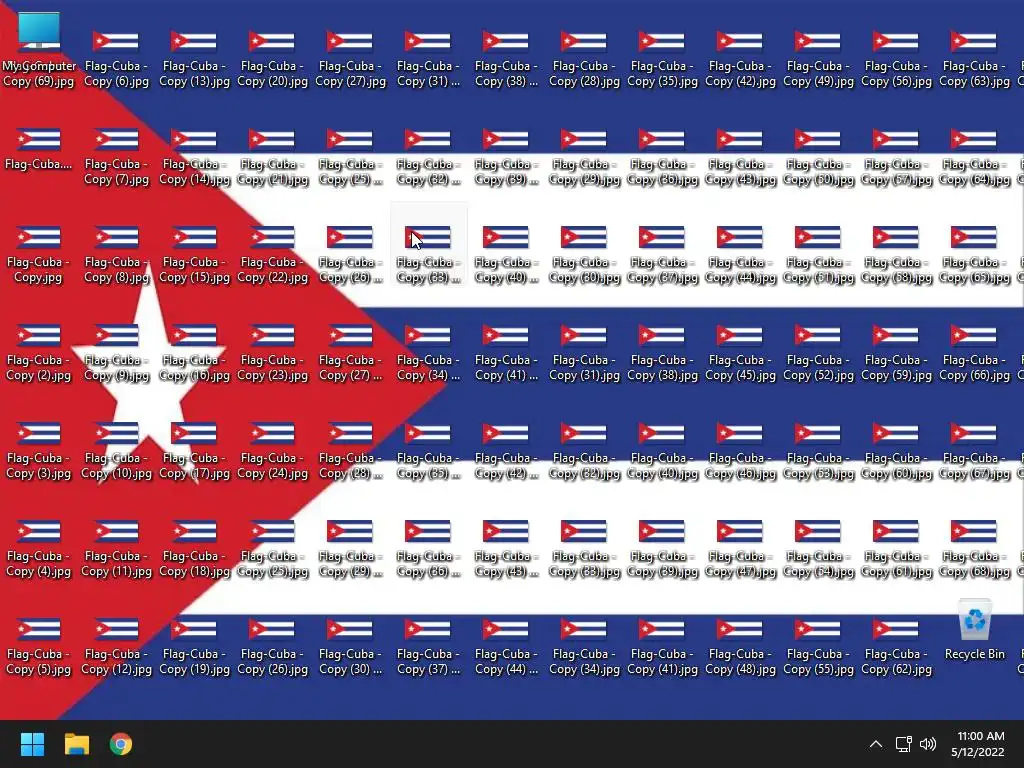Select Flag-Cuba - Copy (19).jpg

click(194, 647)
